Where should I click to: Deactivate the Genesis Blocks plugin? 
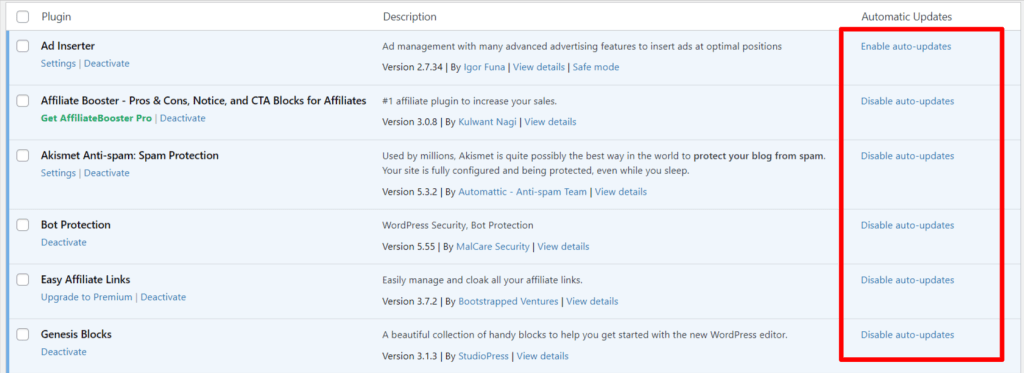pyautogui.click(x=63, y=352)
